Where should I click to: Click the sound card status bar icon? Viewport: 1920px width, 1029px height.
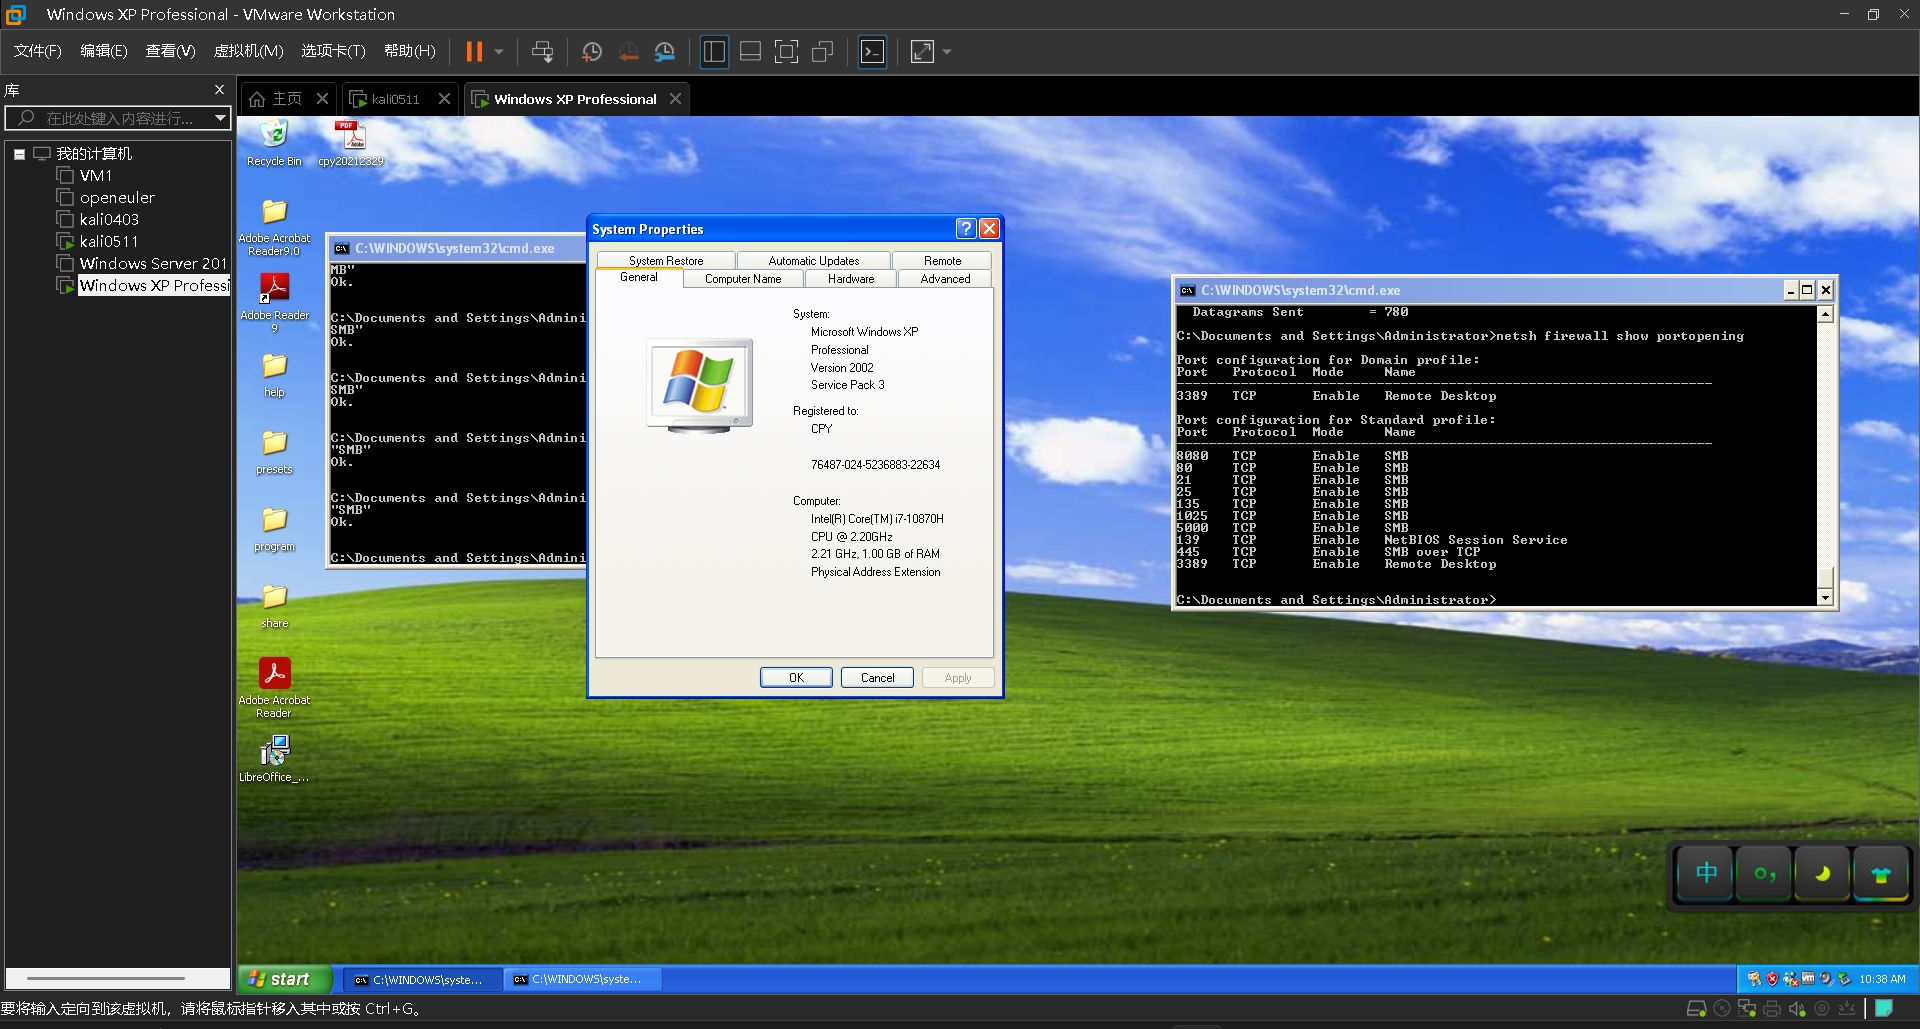[1797, 1009]
